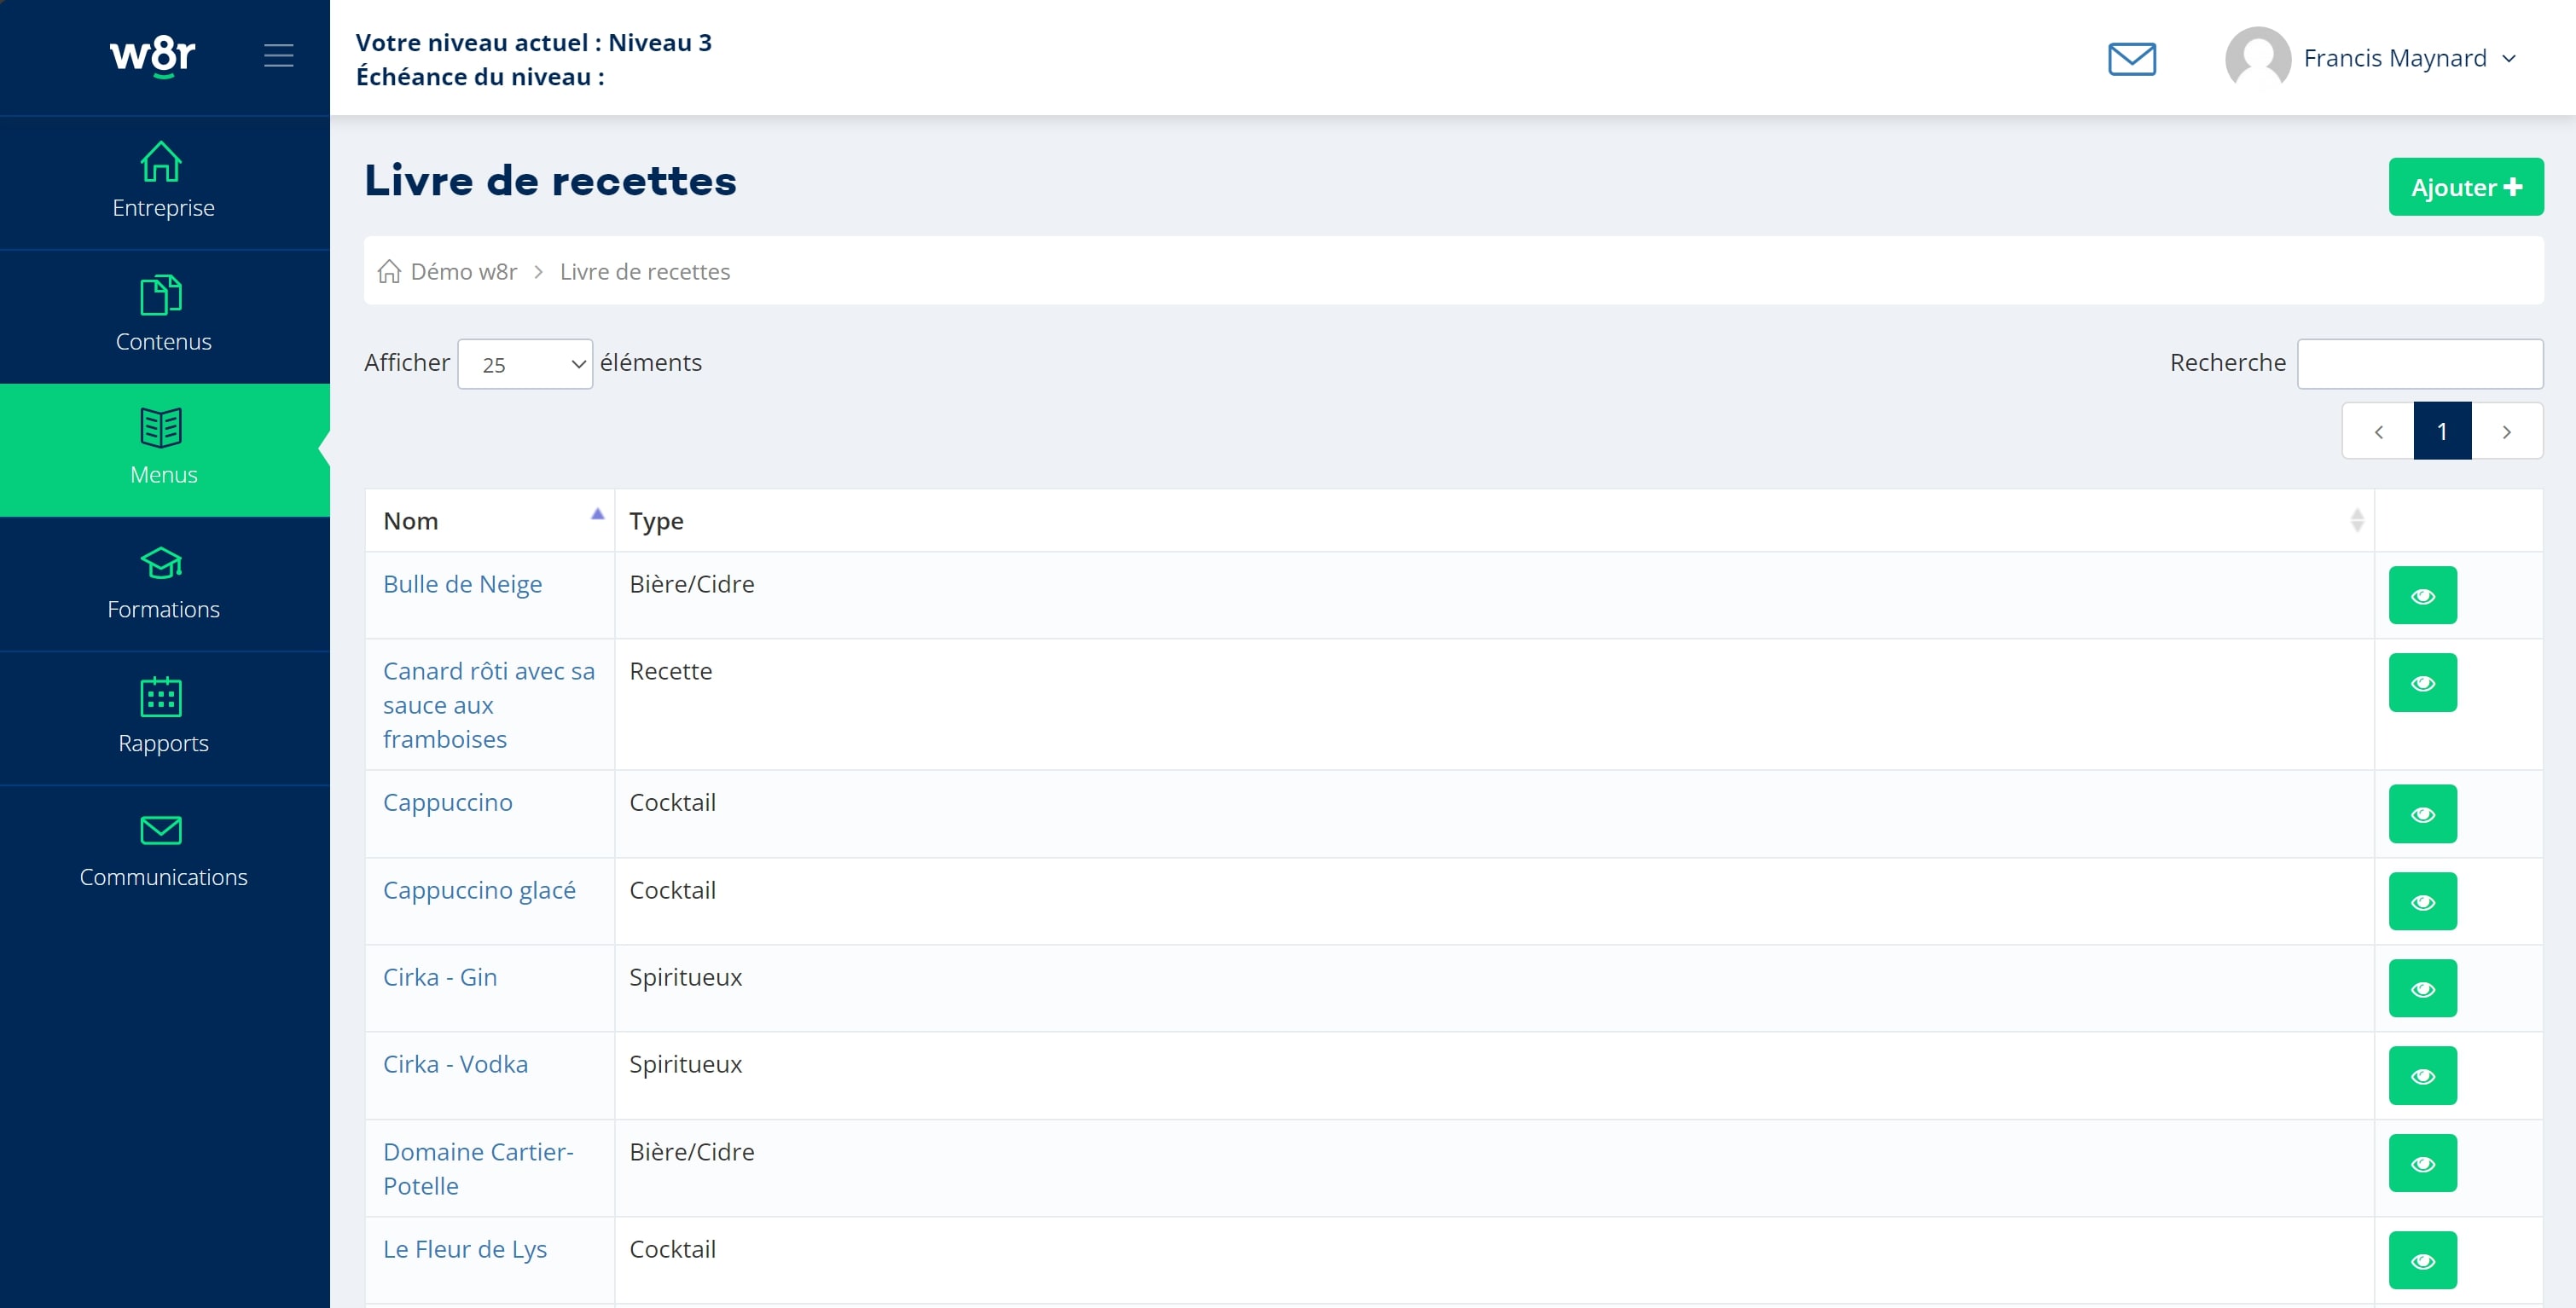2576x1308 pixels.
Task: Toggle visibility of Domaine Cartier-Potelle
Action: (x=2424, y=1163)
